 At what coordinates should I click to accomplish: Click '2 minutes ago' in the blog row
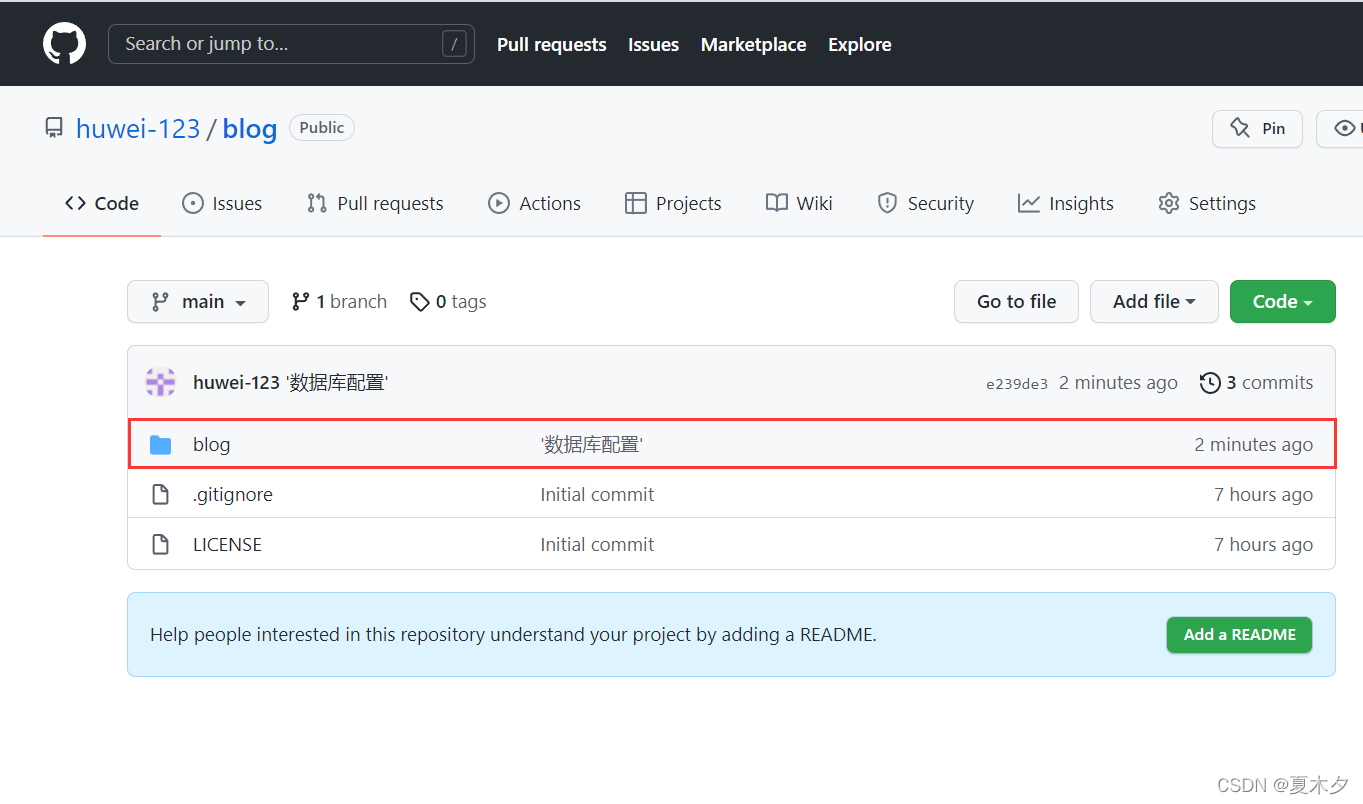tap(1254, 445)
